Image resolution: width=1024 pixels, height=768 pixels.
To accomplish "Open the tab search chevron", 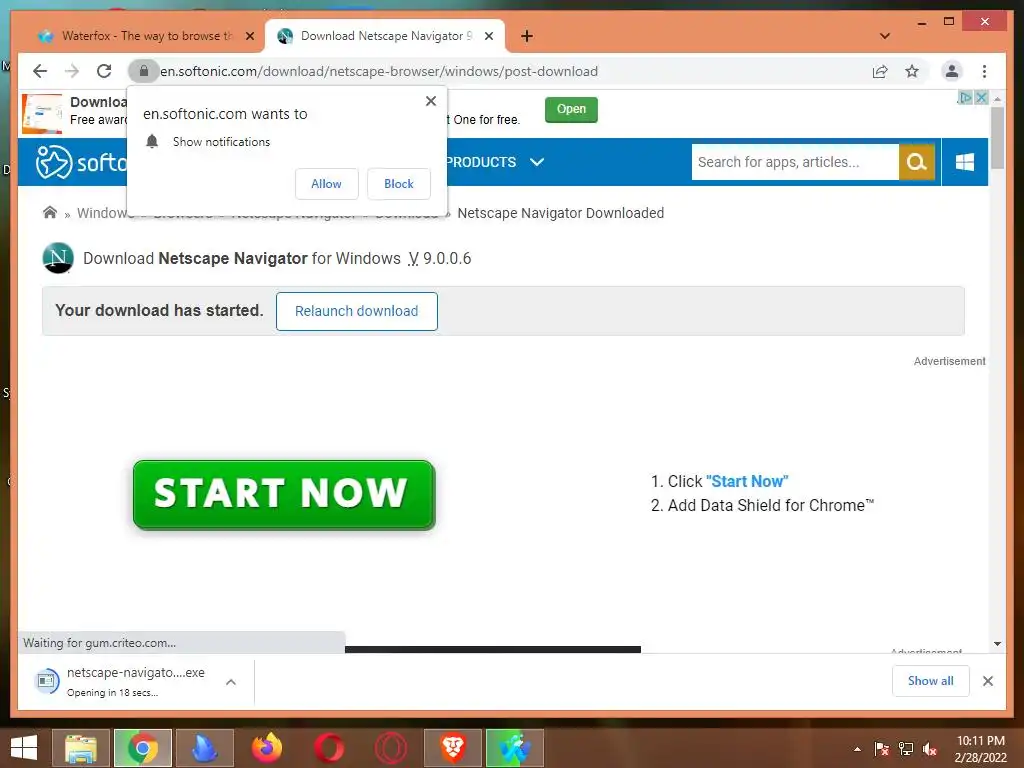I will click(885, 36).
